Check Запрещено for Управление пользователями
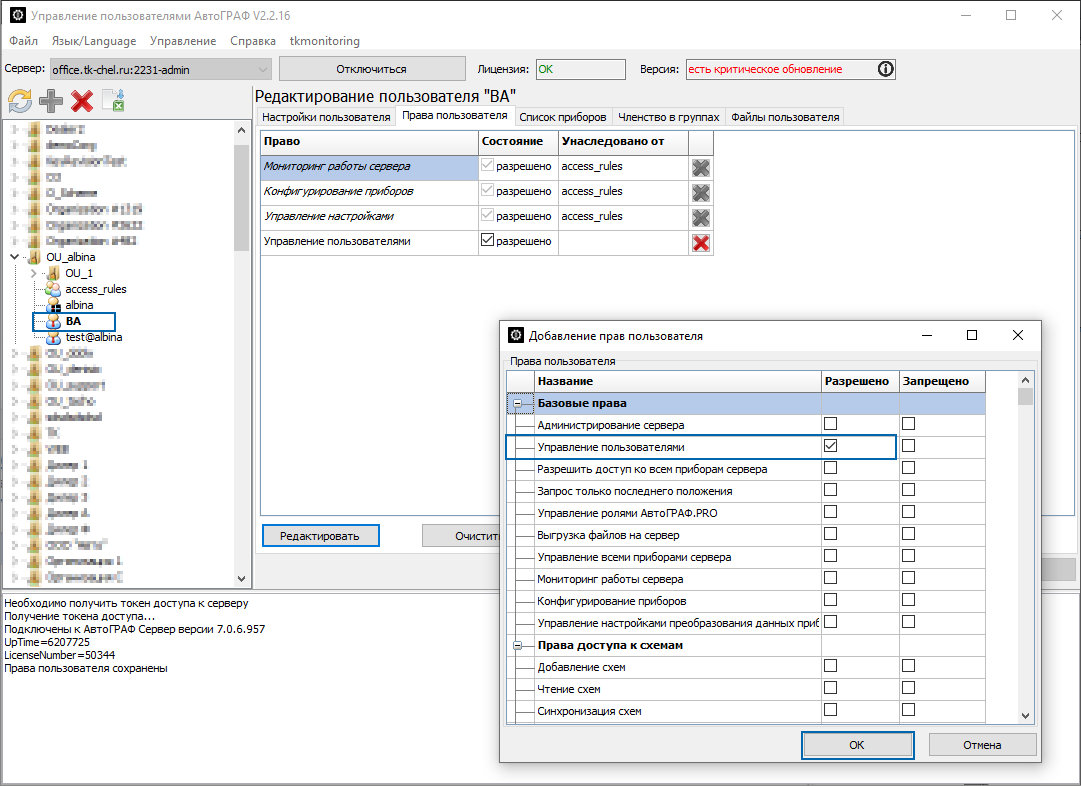This screenshot has height=786, width=1081. click(x=909, y=445)
